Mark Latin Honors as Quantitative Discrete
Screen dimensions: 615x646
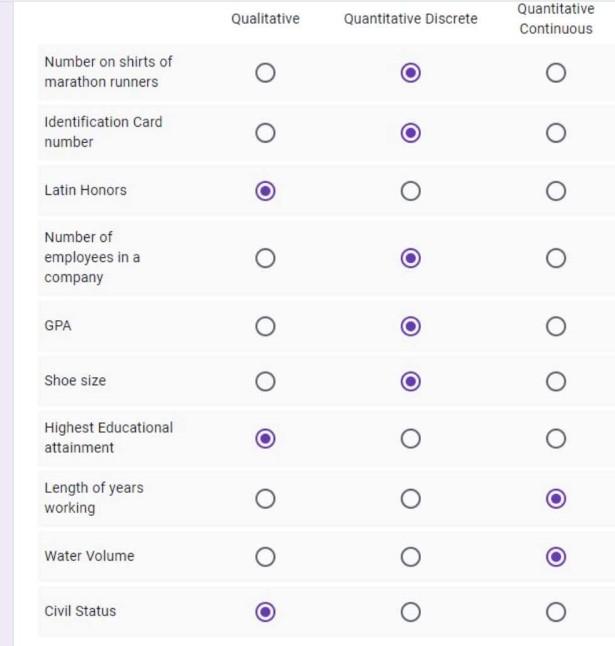point(410,191)
